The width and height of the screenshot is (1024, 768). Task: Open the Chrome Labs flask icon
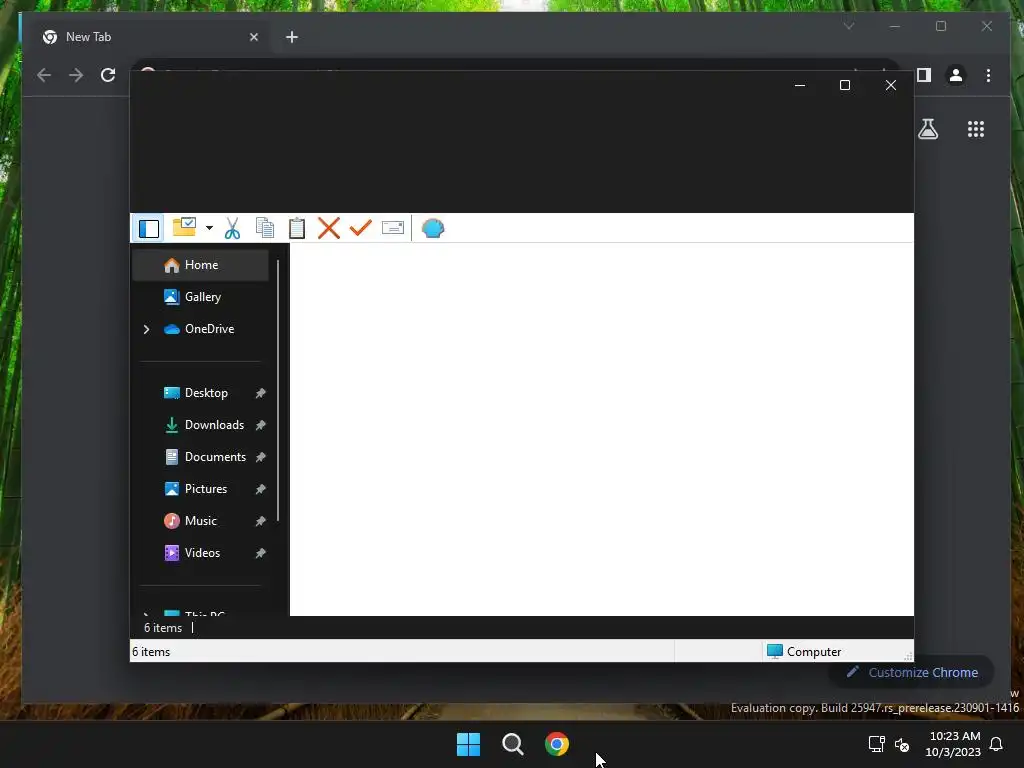pyautogui.click(x=928, y=129)
